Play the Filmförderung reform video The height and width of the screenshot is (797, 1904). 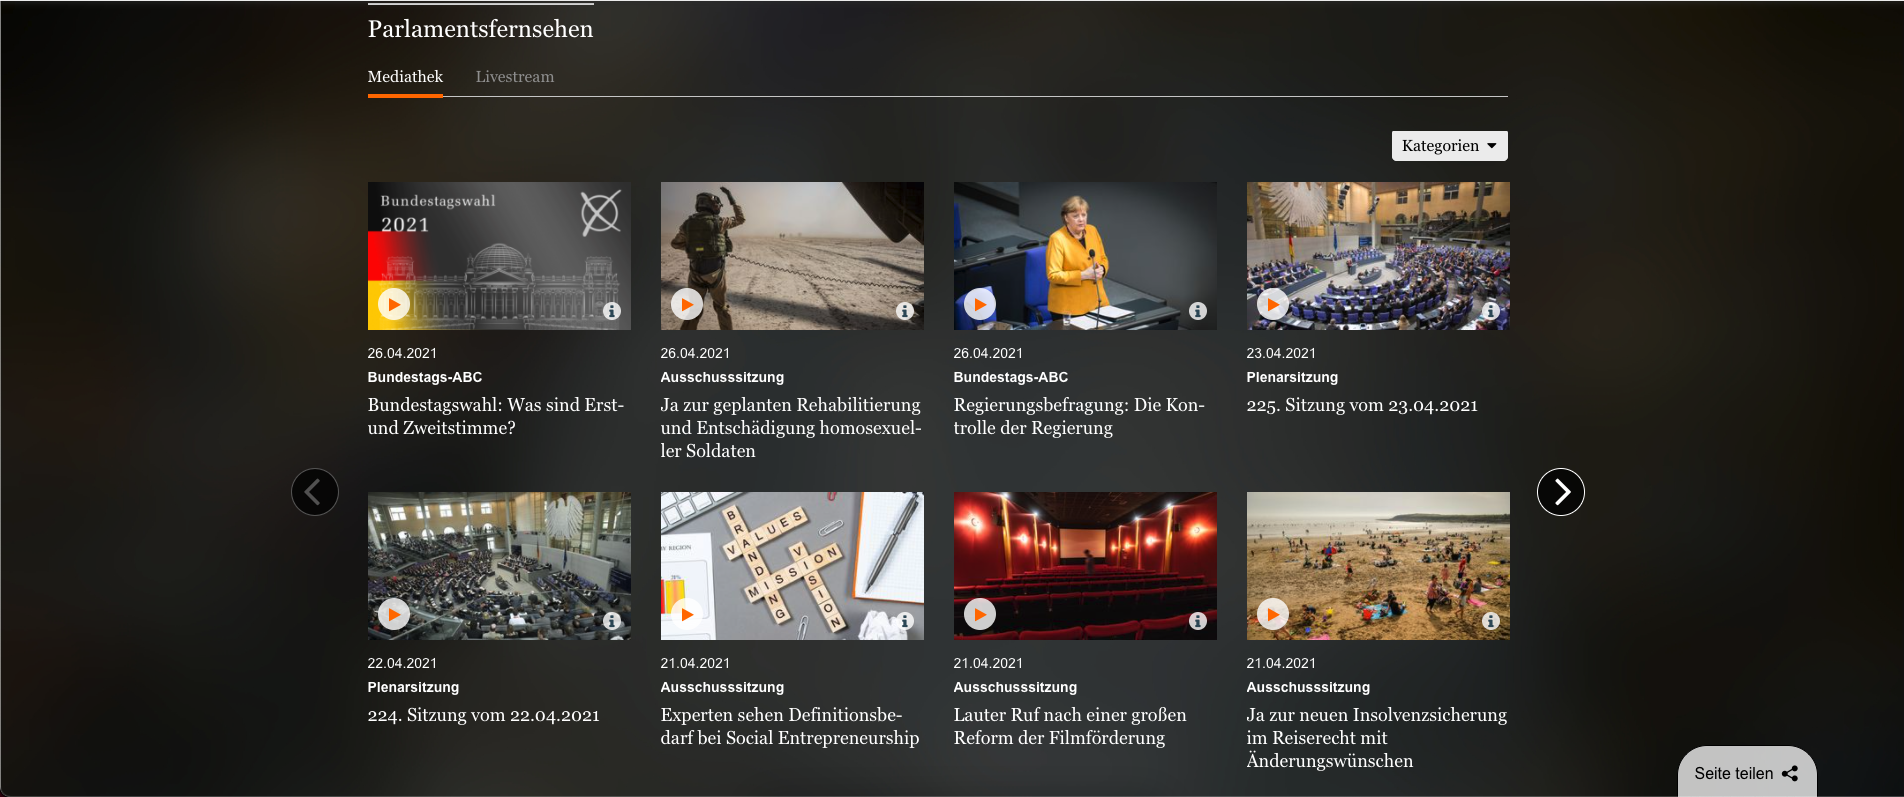pos(980,614)
